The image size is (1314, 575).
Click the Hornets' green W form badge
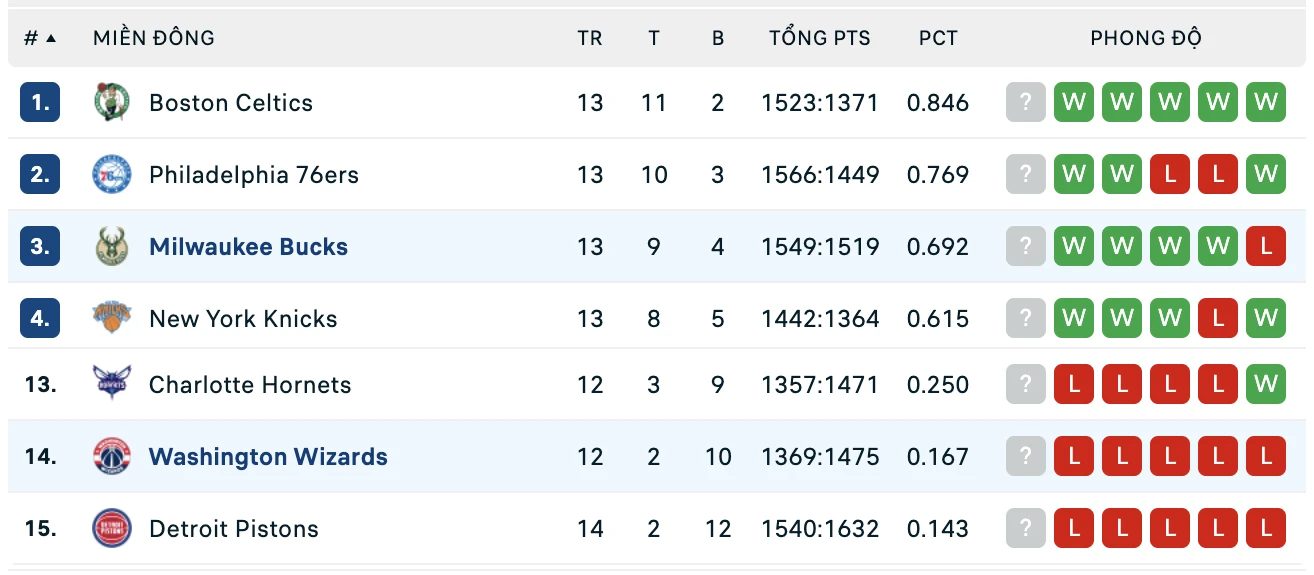point(1266,384)
